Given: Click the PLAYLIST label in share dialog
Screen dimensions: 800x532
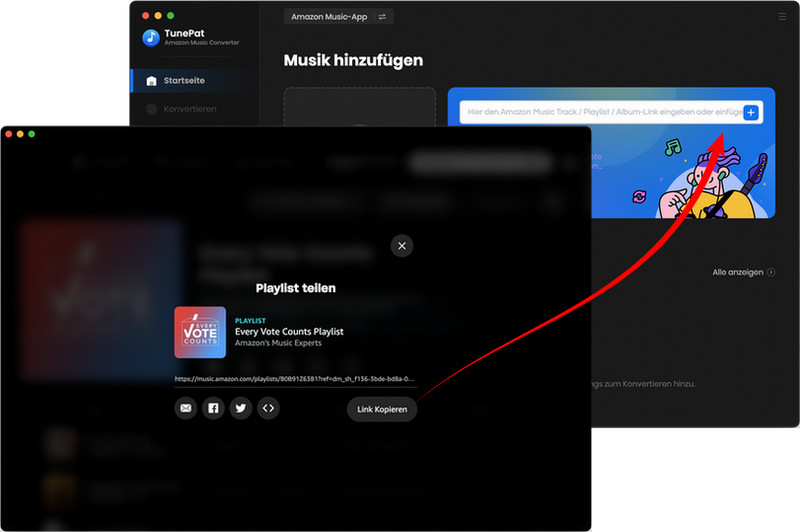Looking at the screenshot, I should (x=250, y=321).
